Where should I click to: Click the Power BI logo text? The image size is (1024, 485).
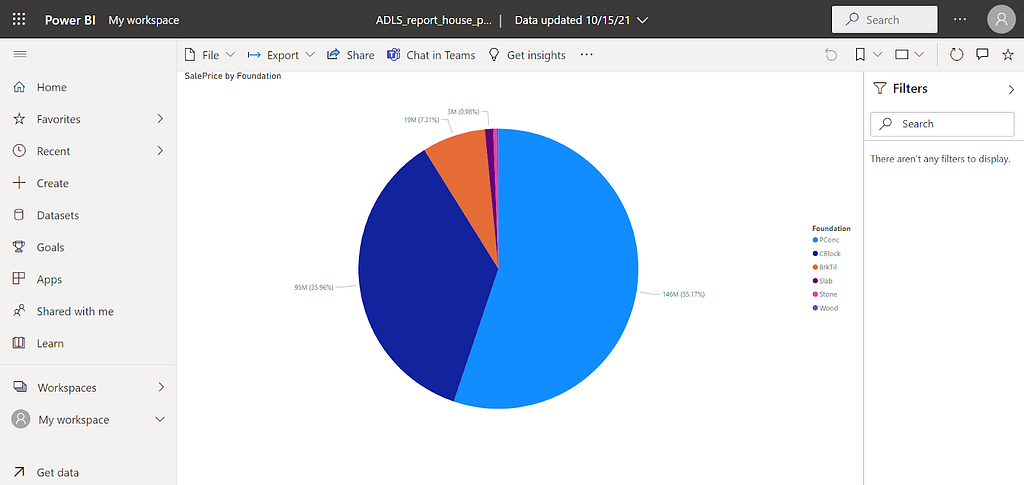70,20
